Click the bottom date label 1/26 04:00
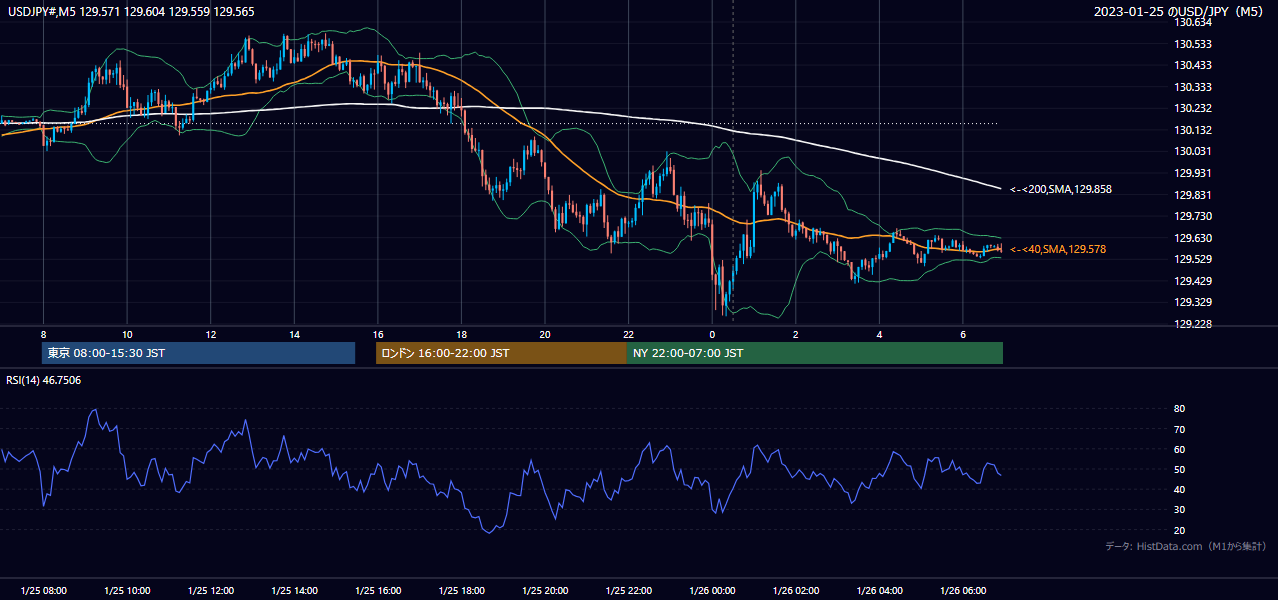The width and height of the screenshot is (1278, 600). click(879, 591)
